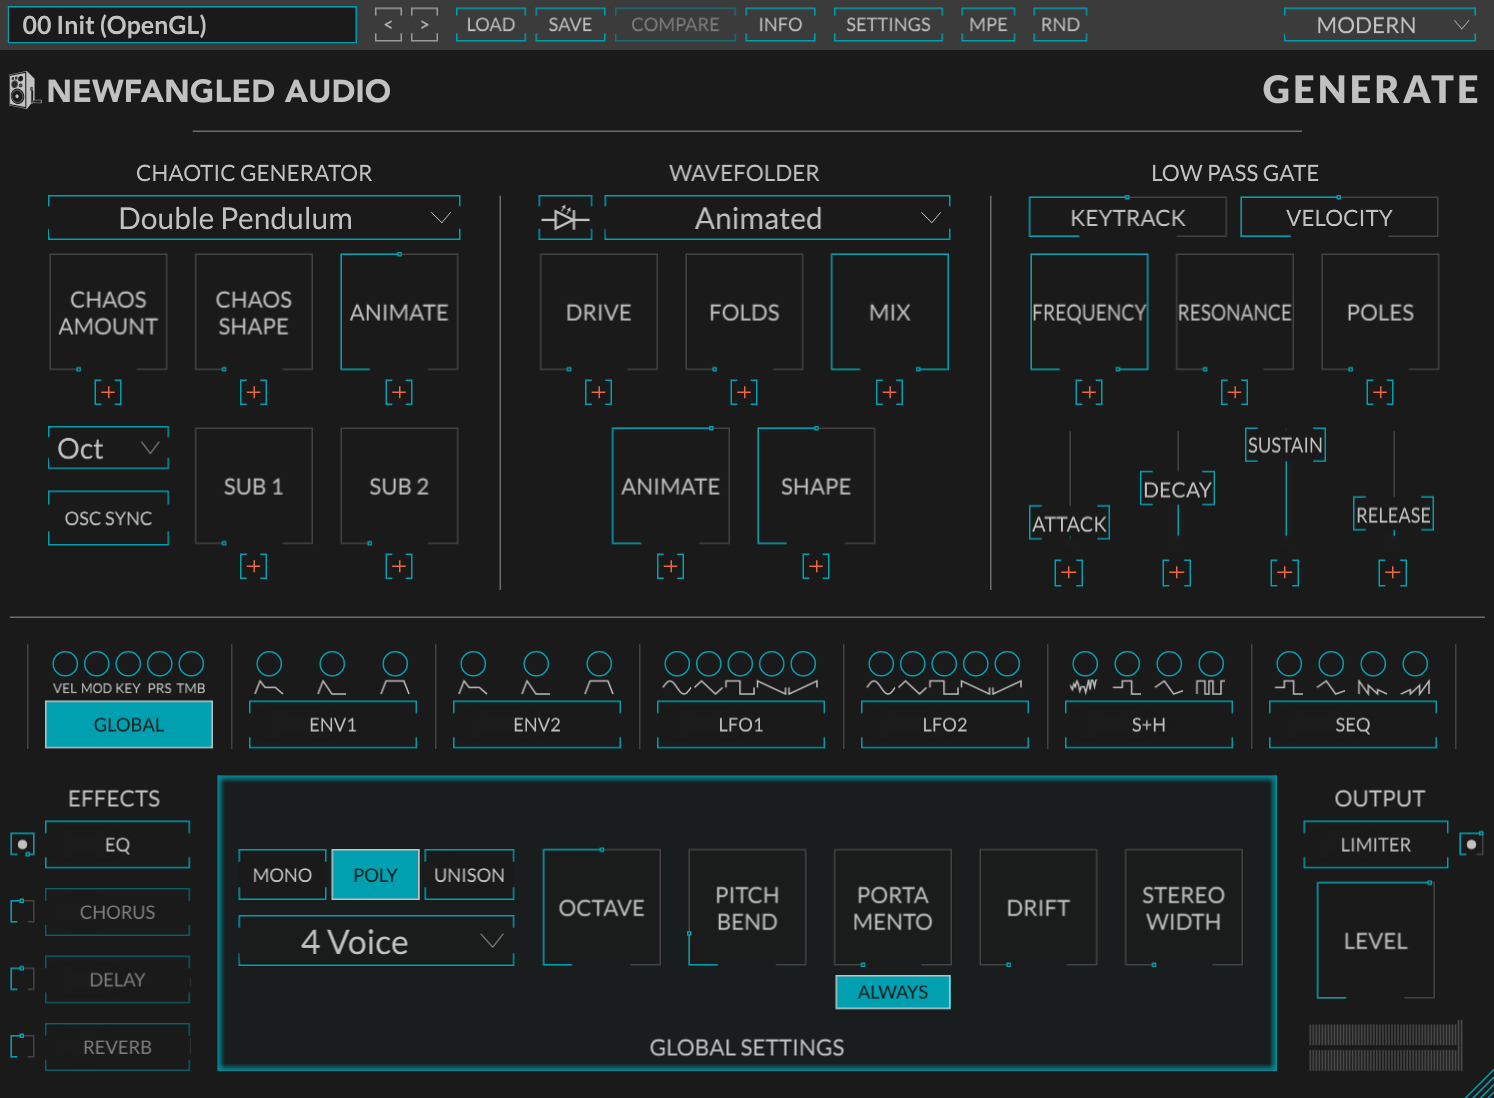Randomize preset with RND button

pos(1060,24)
